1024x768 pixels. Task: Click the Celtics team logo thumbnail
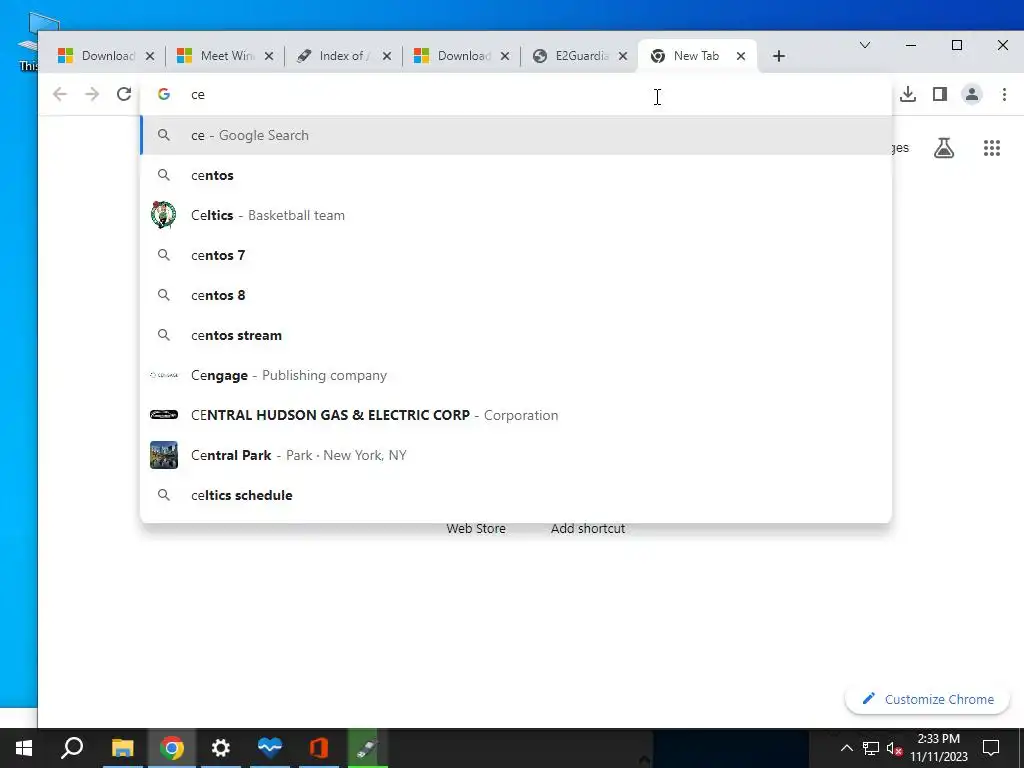click(x=163, y=215)
